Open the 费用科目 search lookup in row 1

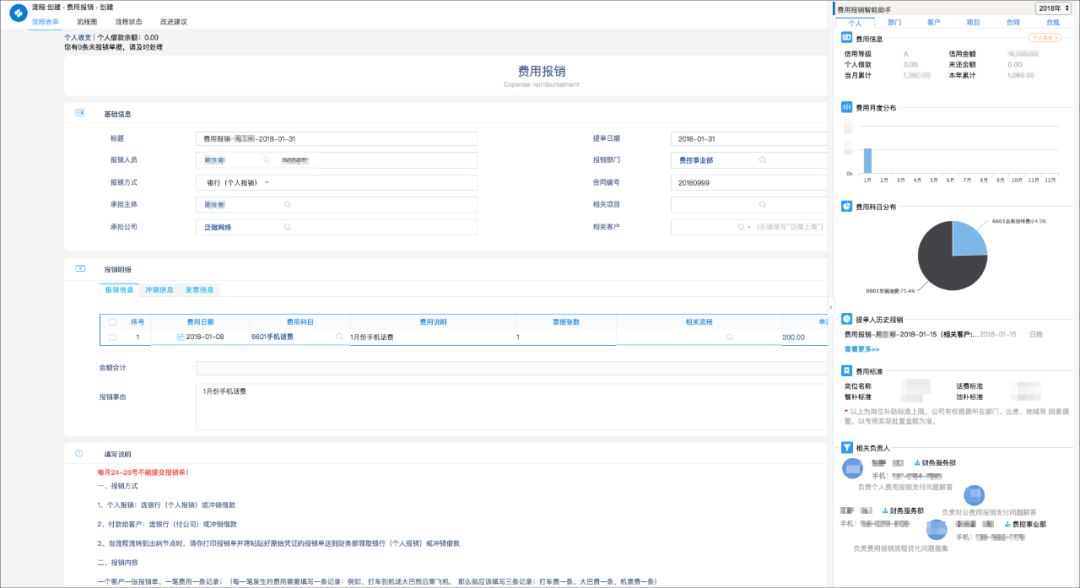coord(340,337)
